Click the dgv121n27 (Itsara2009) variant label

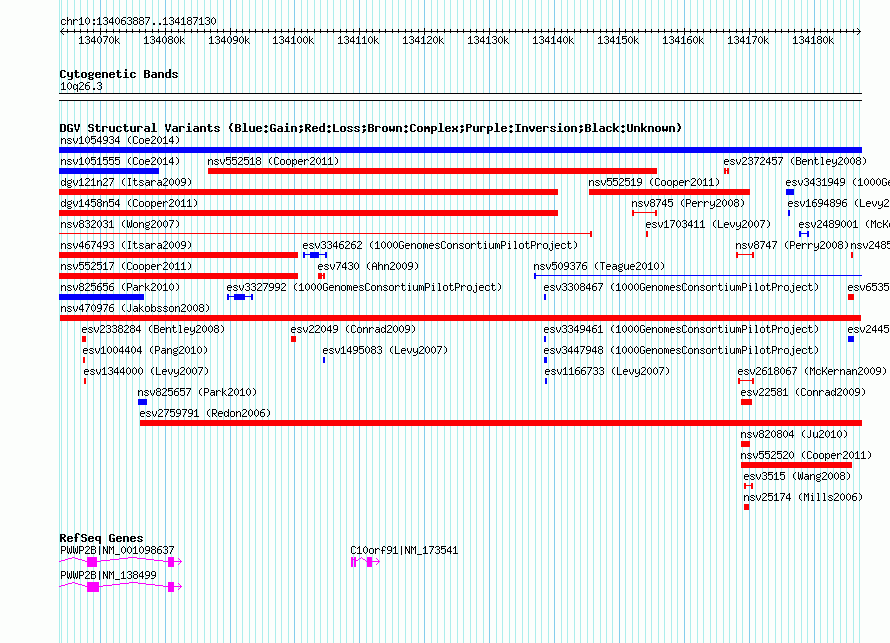[126, 182]
